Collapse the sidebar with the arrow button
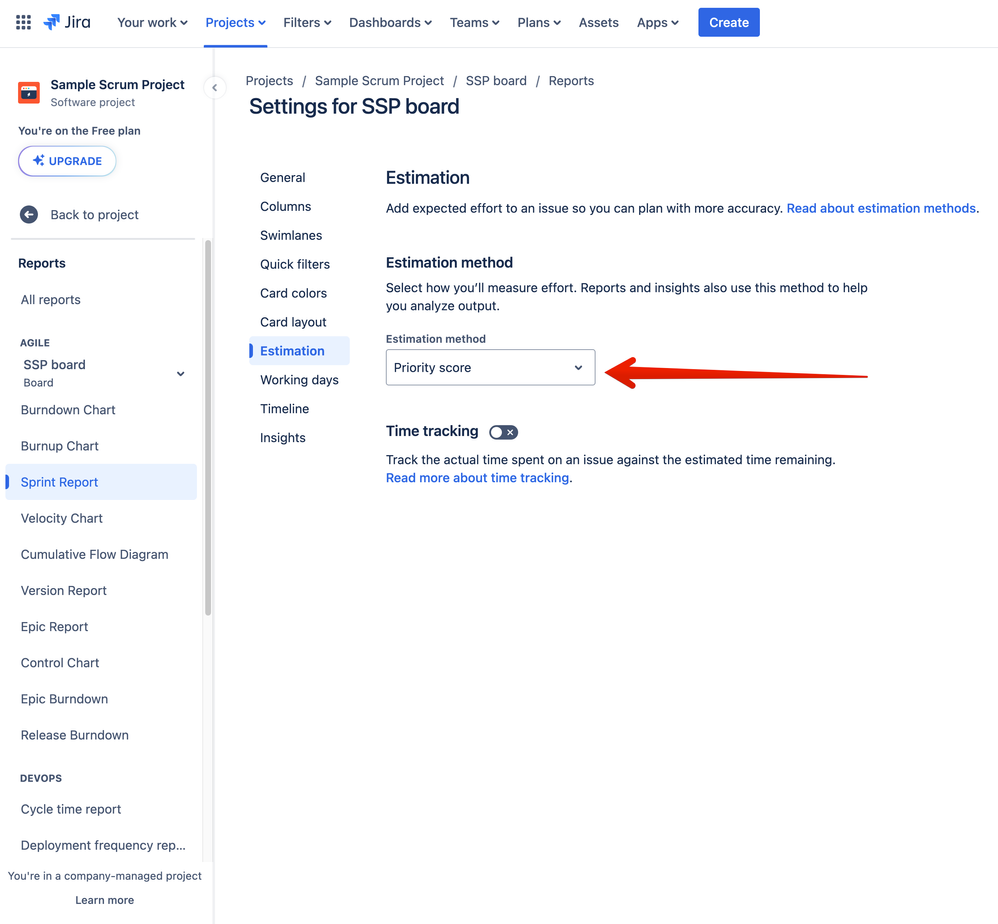Image resolution: width=998 pixels, height=924 pixels. (x=214, y=88)
